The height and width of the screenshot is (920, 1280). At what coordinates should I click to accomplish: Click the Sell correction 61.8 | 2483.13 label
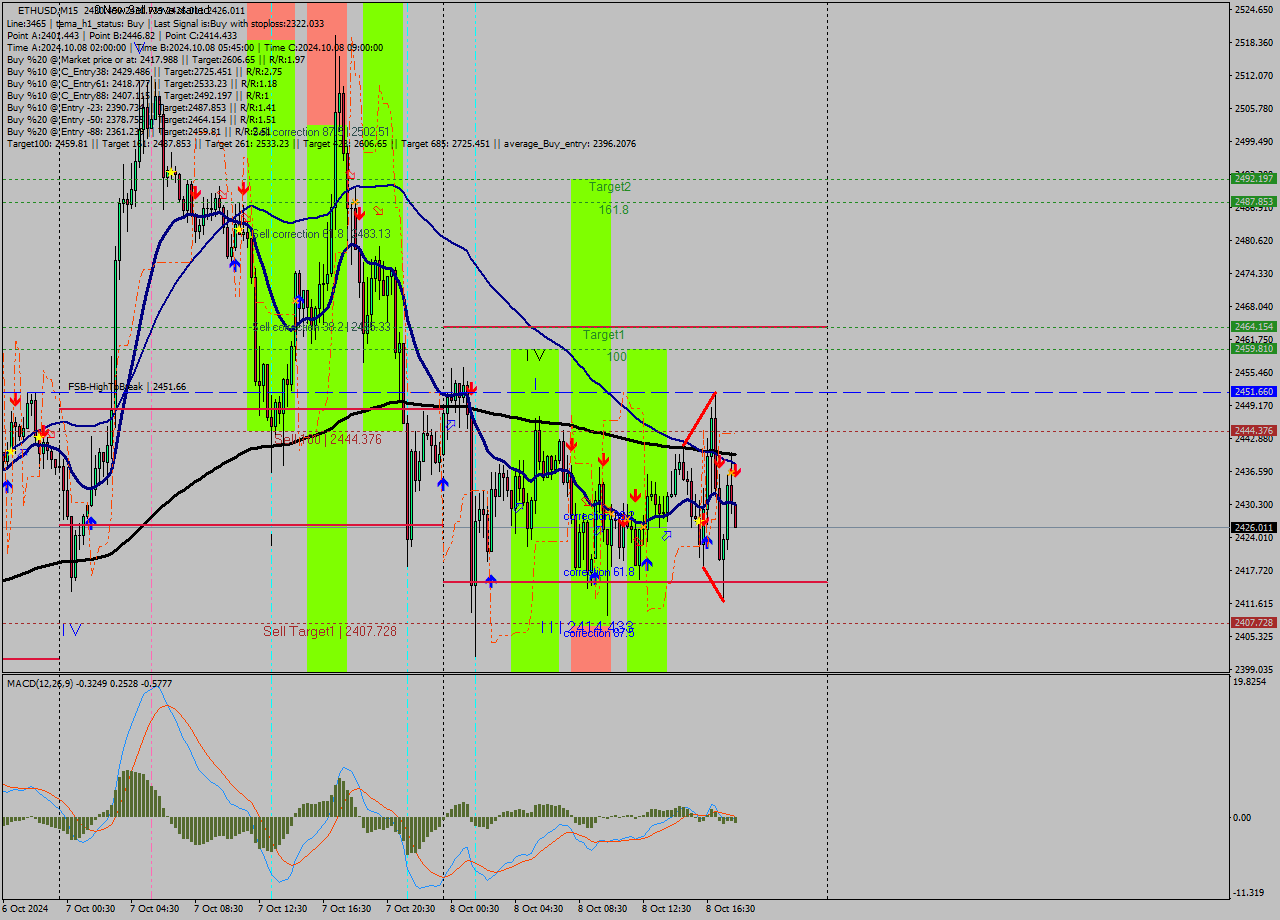(321, 234)
